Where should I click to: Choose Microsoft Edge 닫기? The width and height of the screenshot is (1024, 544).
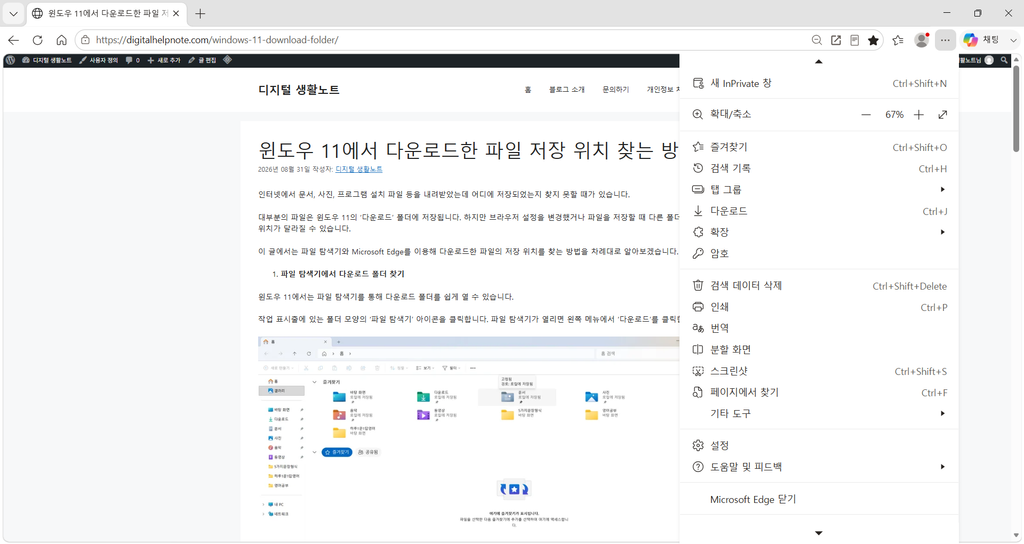[x=819, y=499]
